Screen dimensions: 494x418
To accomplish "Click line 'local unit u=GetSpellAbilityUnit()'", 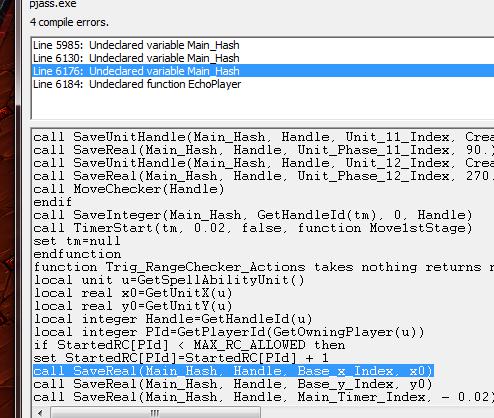I will pyautogui.click(x=169, y=280).
